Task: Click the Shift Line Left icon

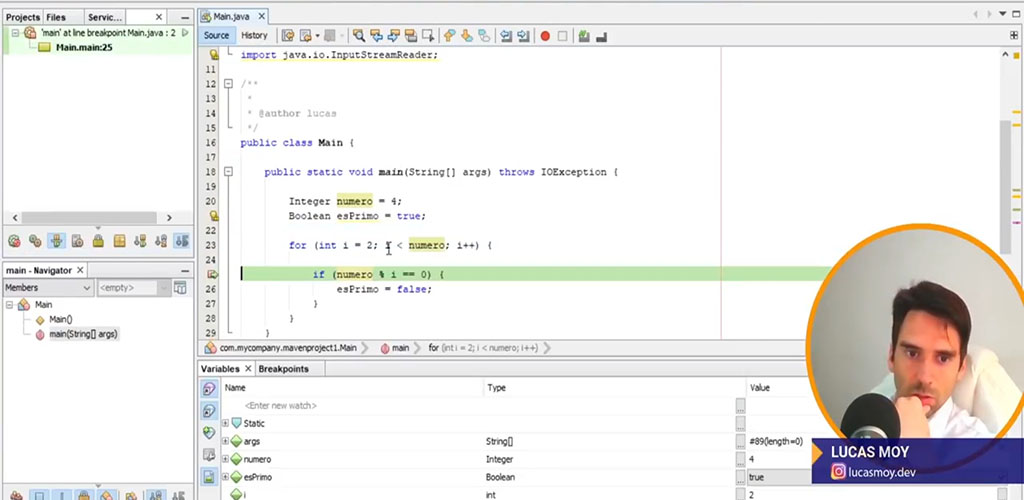Action: click(507, 36)
